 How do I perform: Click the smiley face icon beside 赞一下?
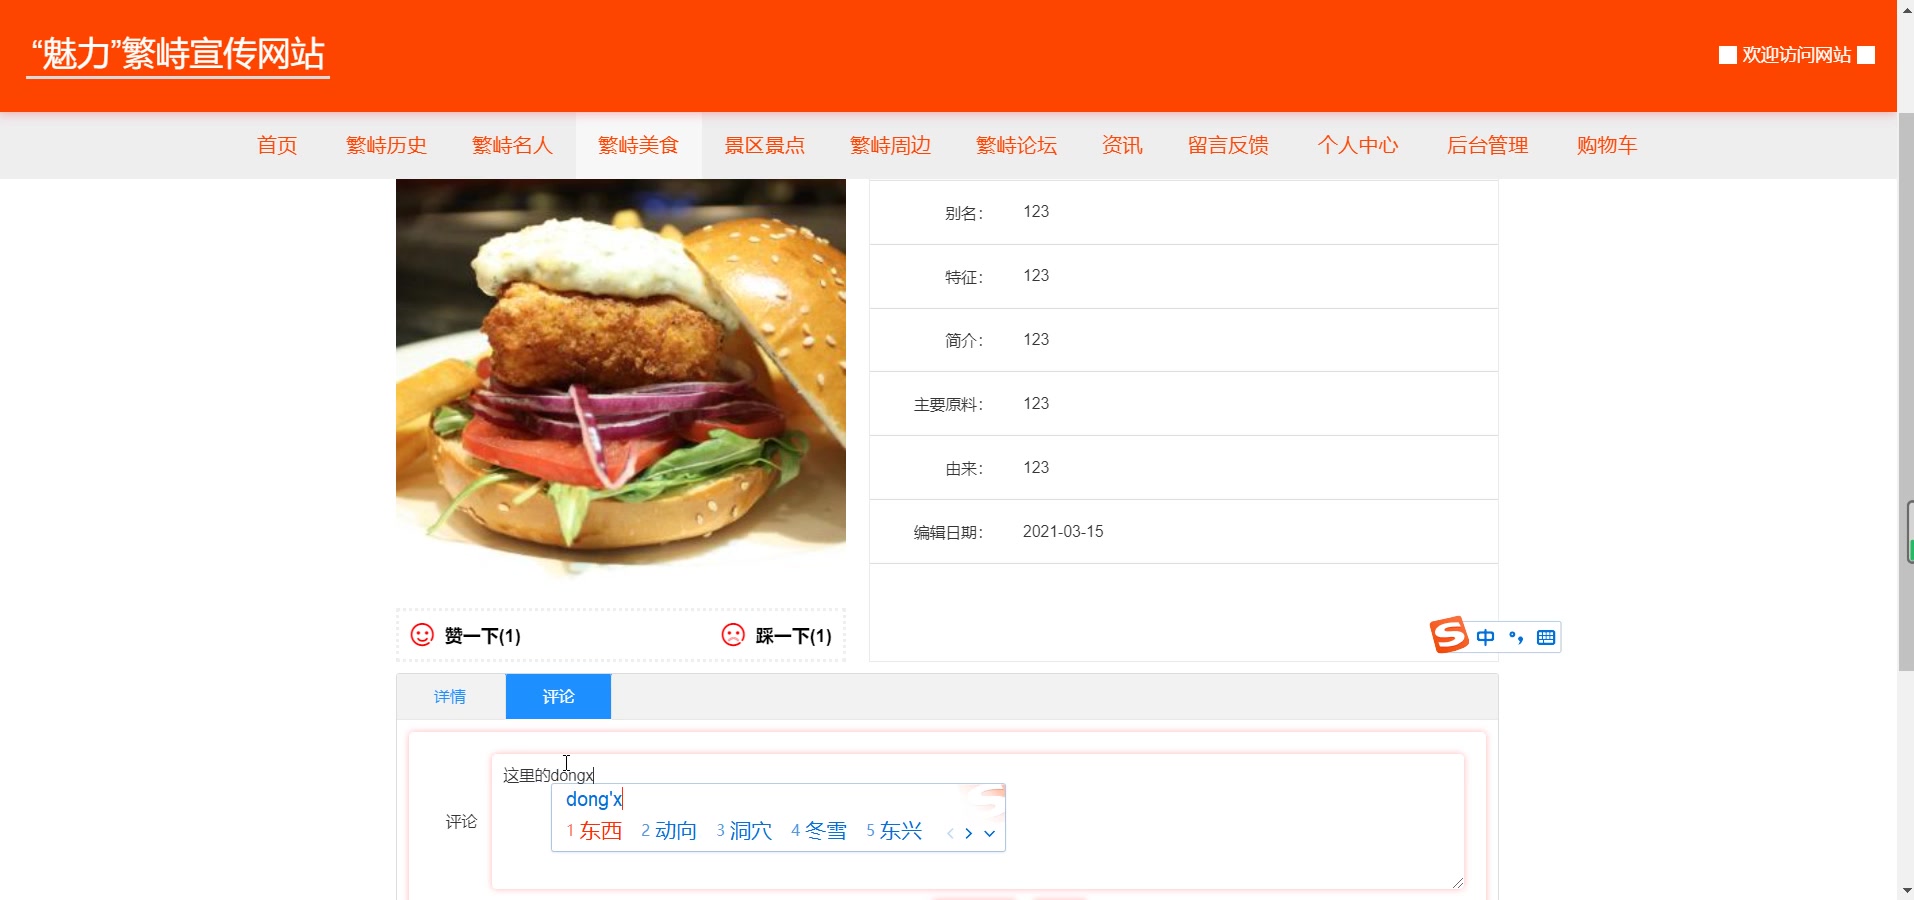click(x=420, y=635)
